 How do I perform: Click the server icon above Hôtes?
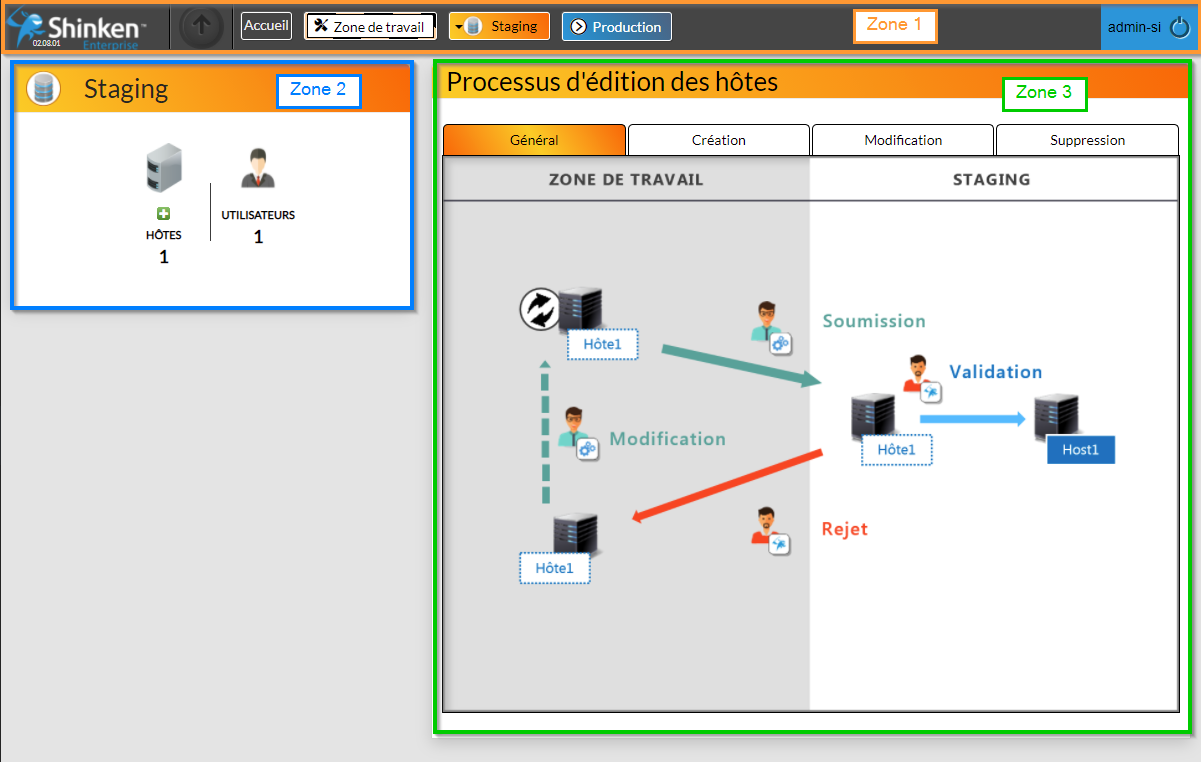pos(164,168)
